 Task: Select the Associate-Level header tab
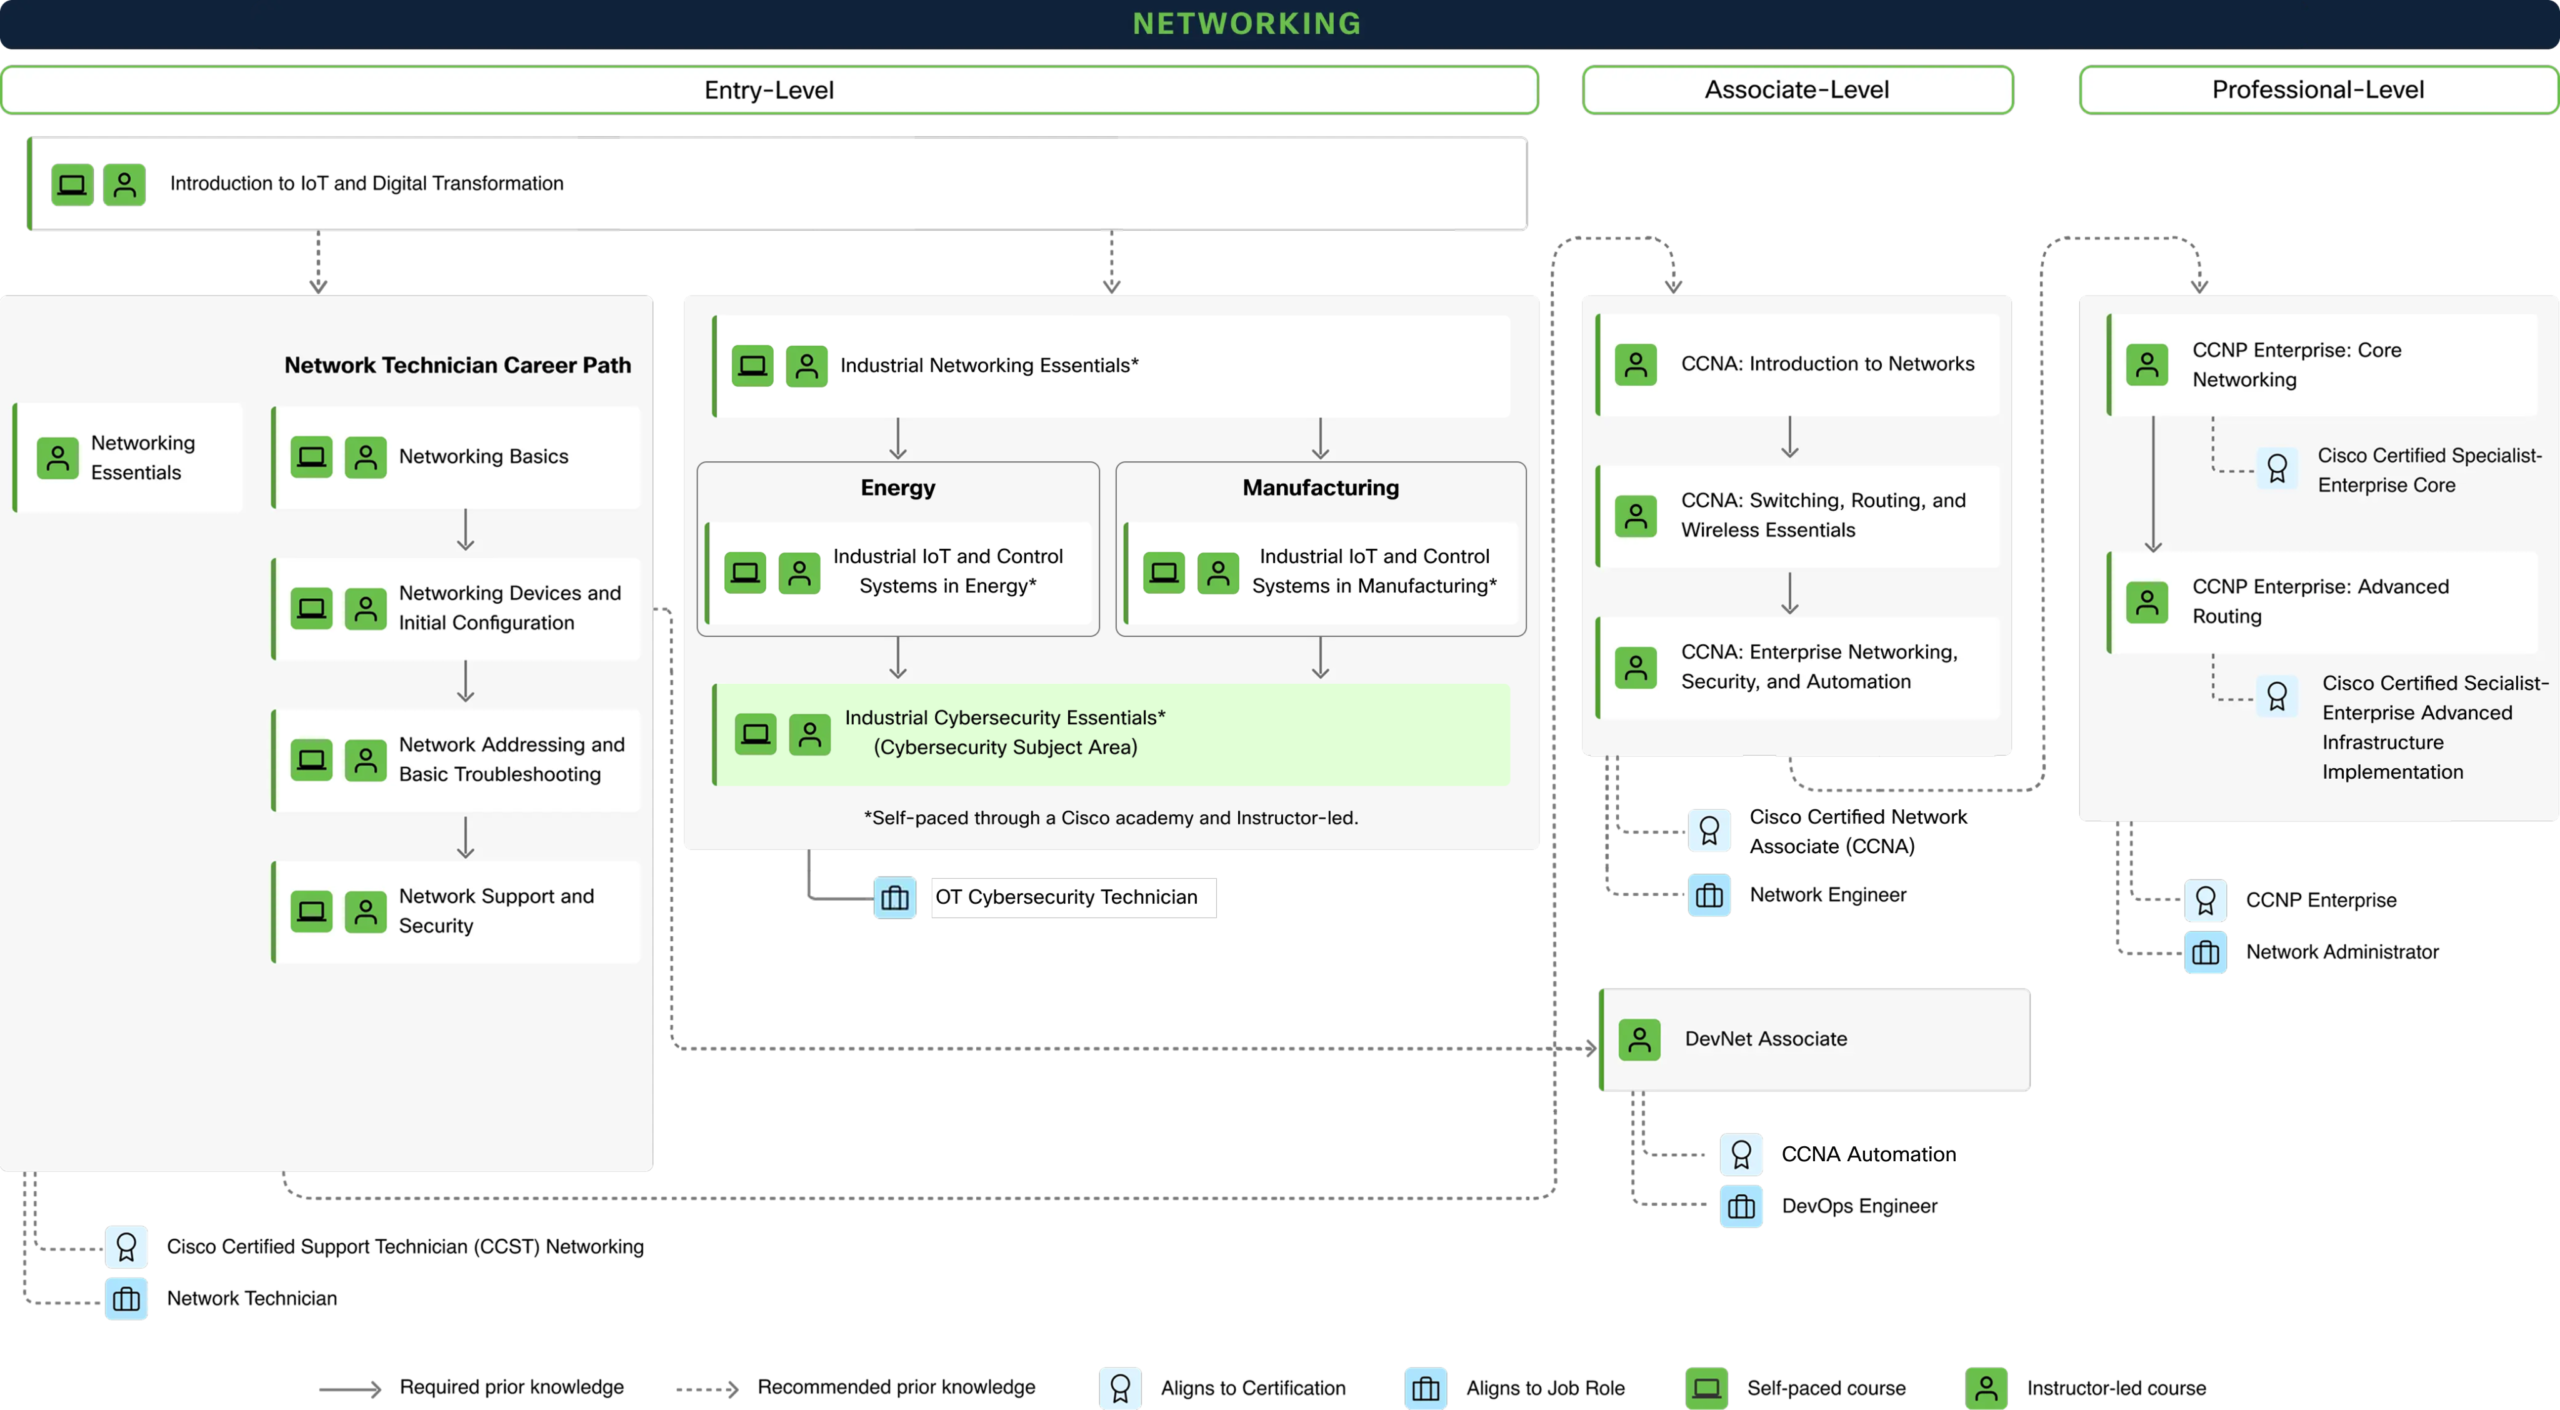(x=1796, y=90)
